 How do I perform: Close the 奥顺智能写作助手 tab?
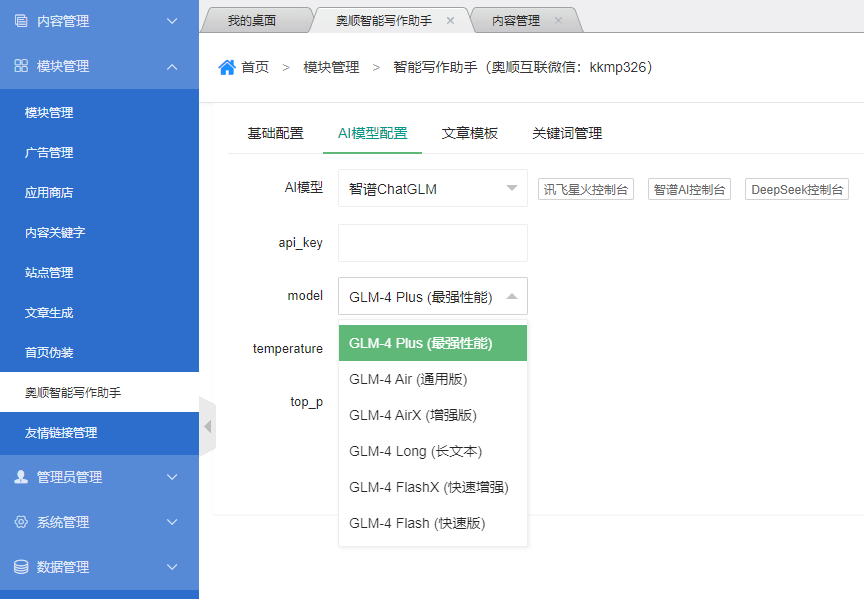click(450, 20)
